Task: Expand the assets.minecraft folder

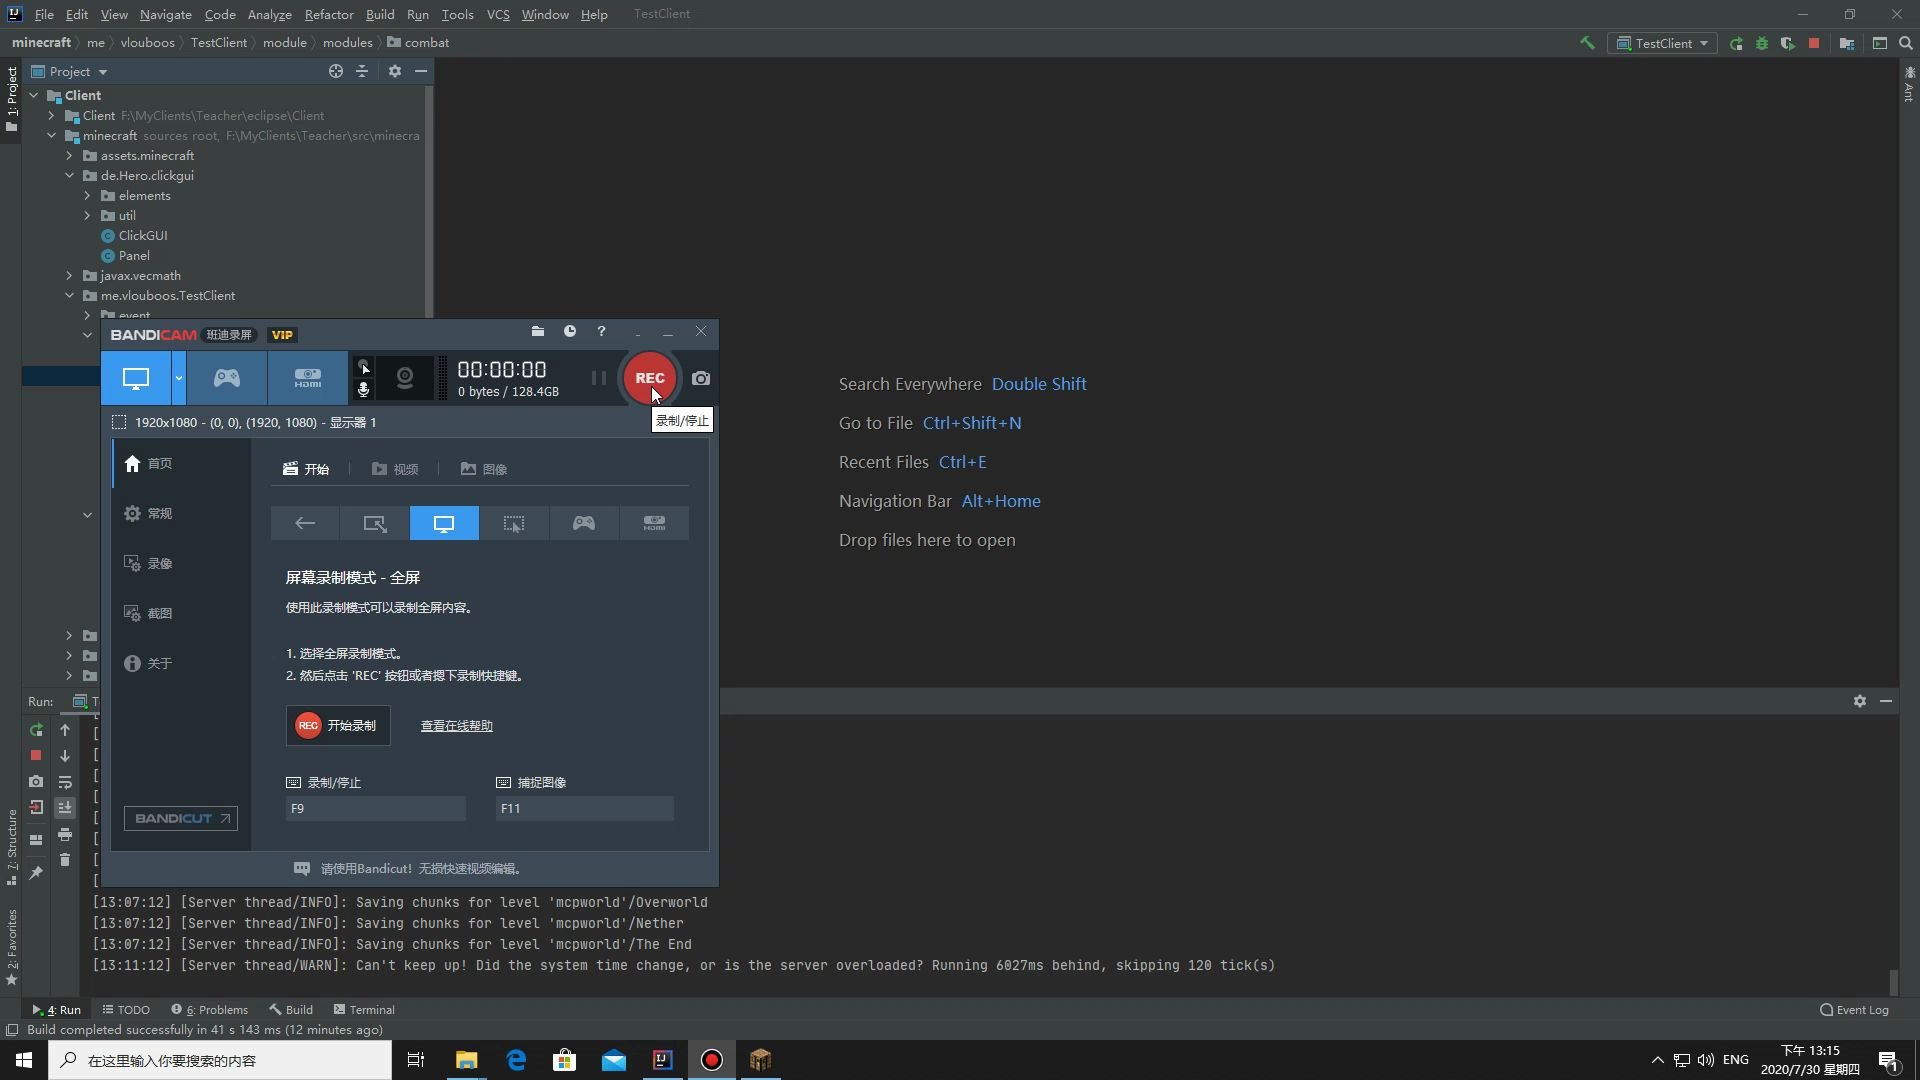Action: 69,155
